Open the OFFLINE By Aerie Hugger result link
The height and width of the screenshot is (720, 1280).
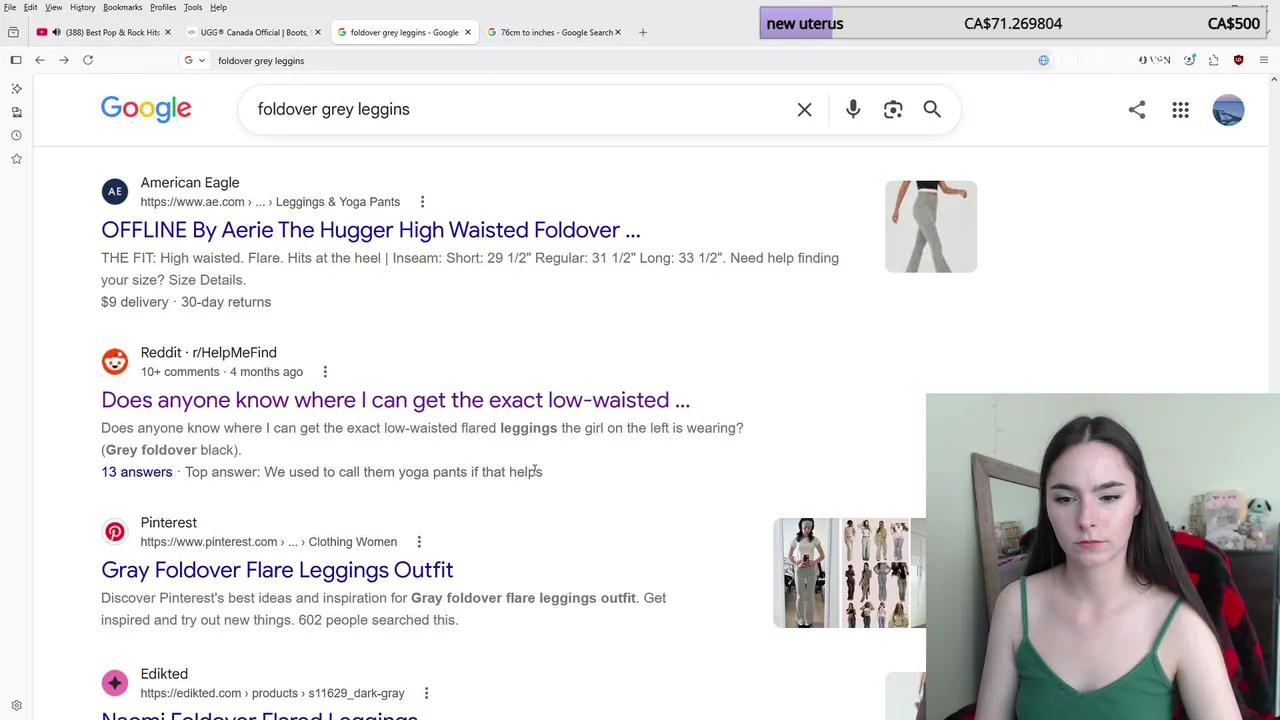[x=371, y=230]
